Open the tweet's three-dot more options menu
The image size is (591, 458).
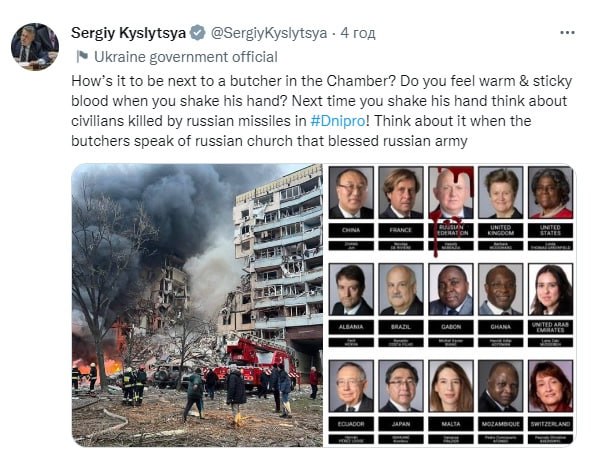tap(567, 33)
